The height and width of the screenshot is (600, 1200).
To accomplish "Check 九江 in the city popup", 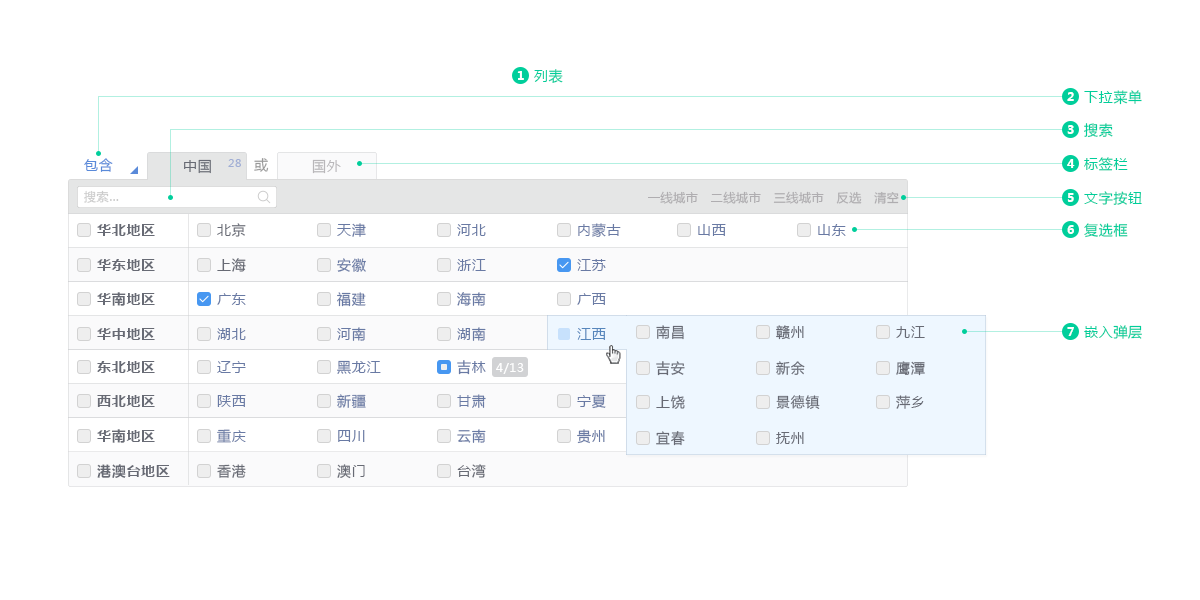I will pyautogui.click(x=883, y=332).
